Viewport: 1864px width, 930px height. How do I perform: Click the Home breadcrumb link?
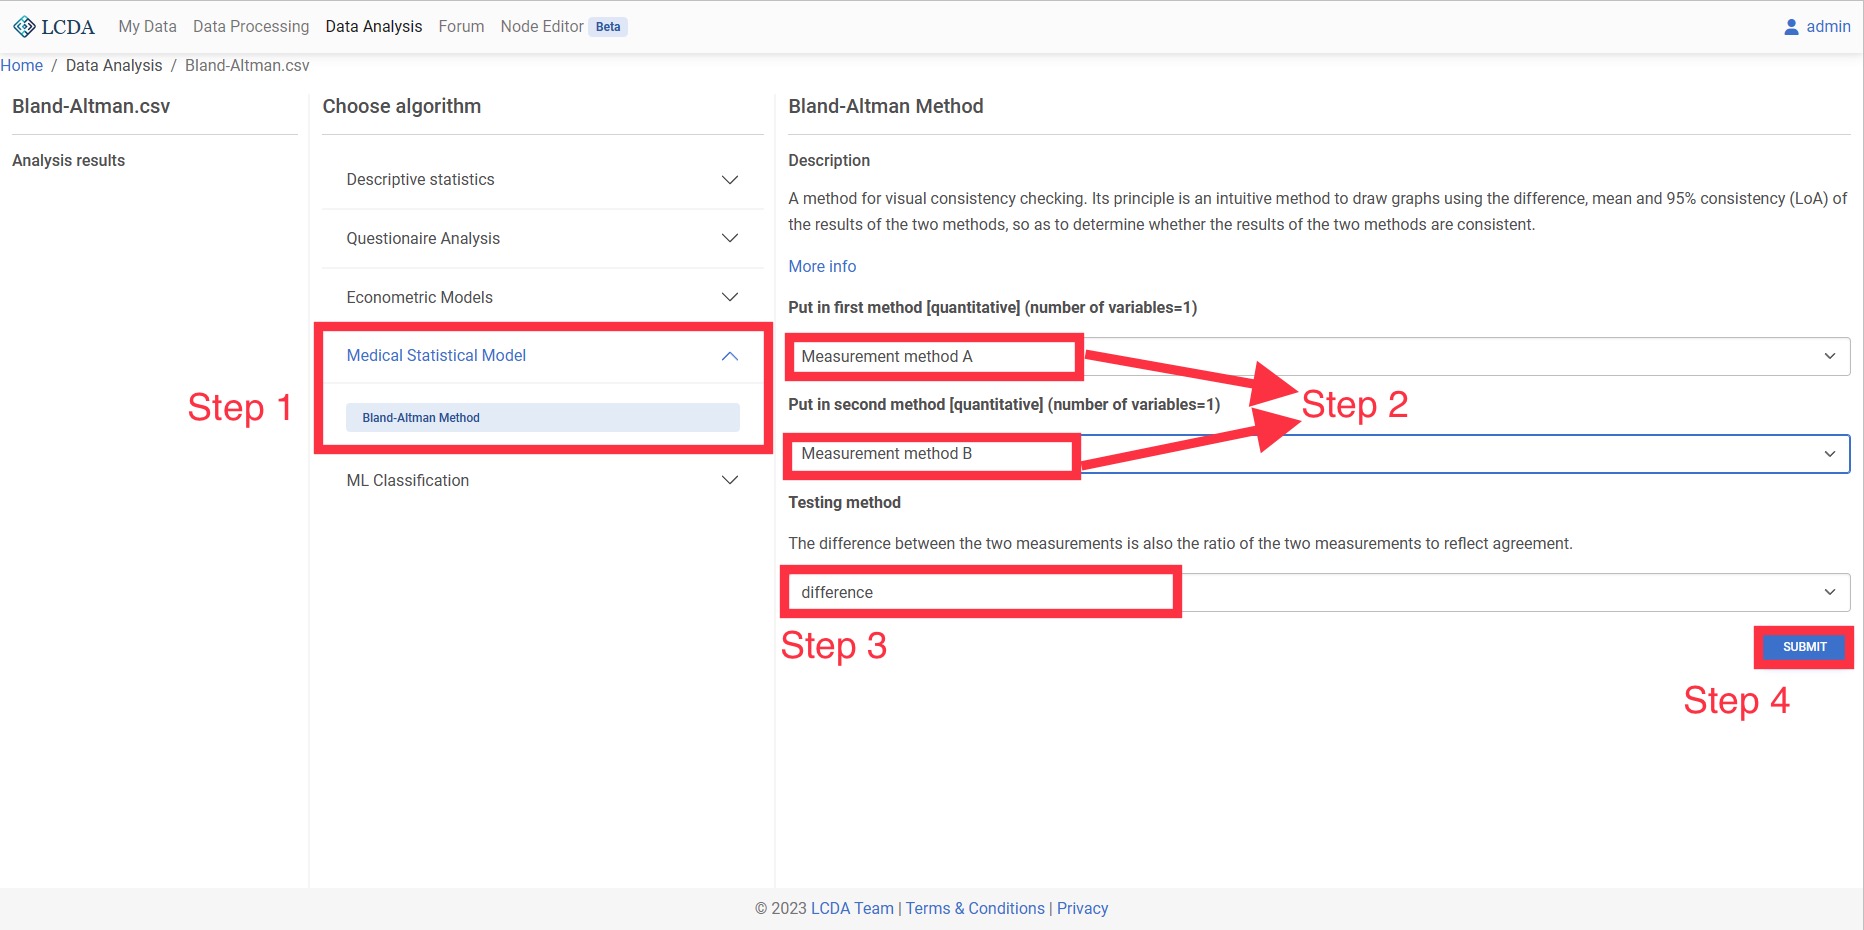pyautogui.click(x=22, y=66)
